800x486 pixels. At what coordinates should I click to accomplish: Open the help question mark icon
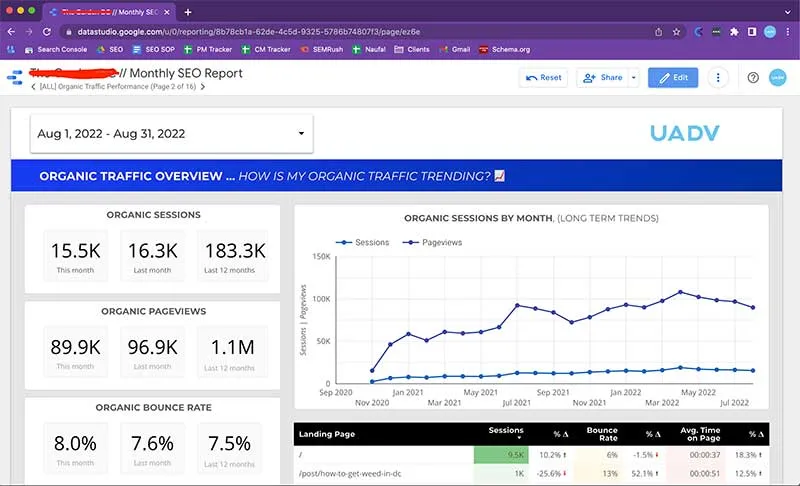pos(753,77)
